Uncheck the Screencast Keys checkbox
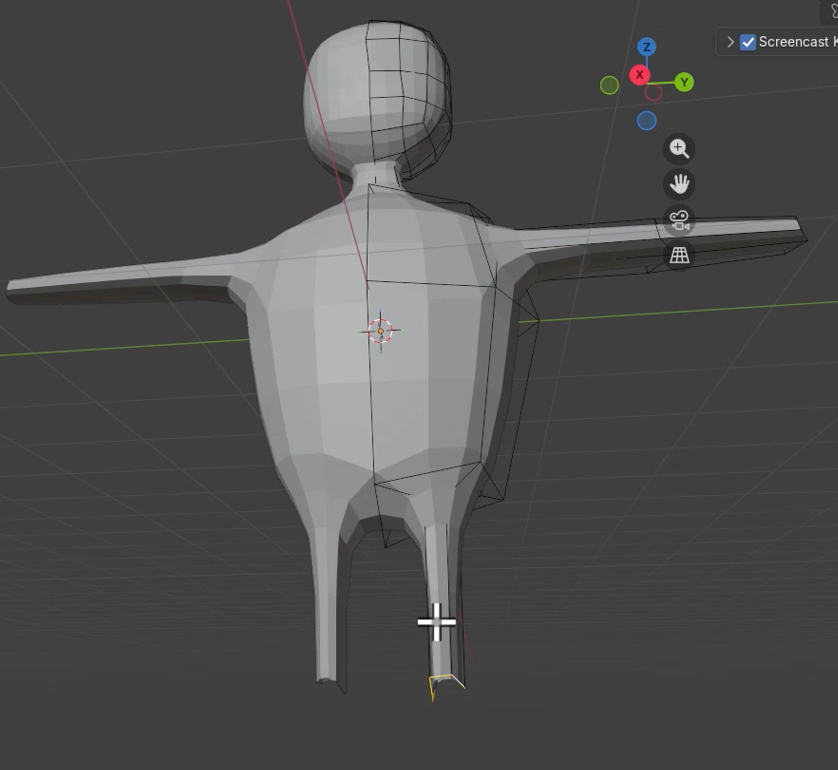The width and height of the screenshot is (838, 770). 748,42
